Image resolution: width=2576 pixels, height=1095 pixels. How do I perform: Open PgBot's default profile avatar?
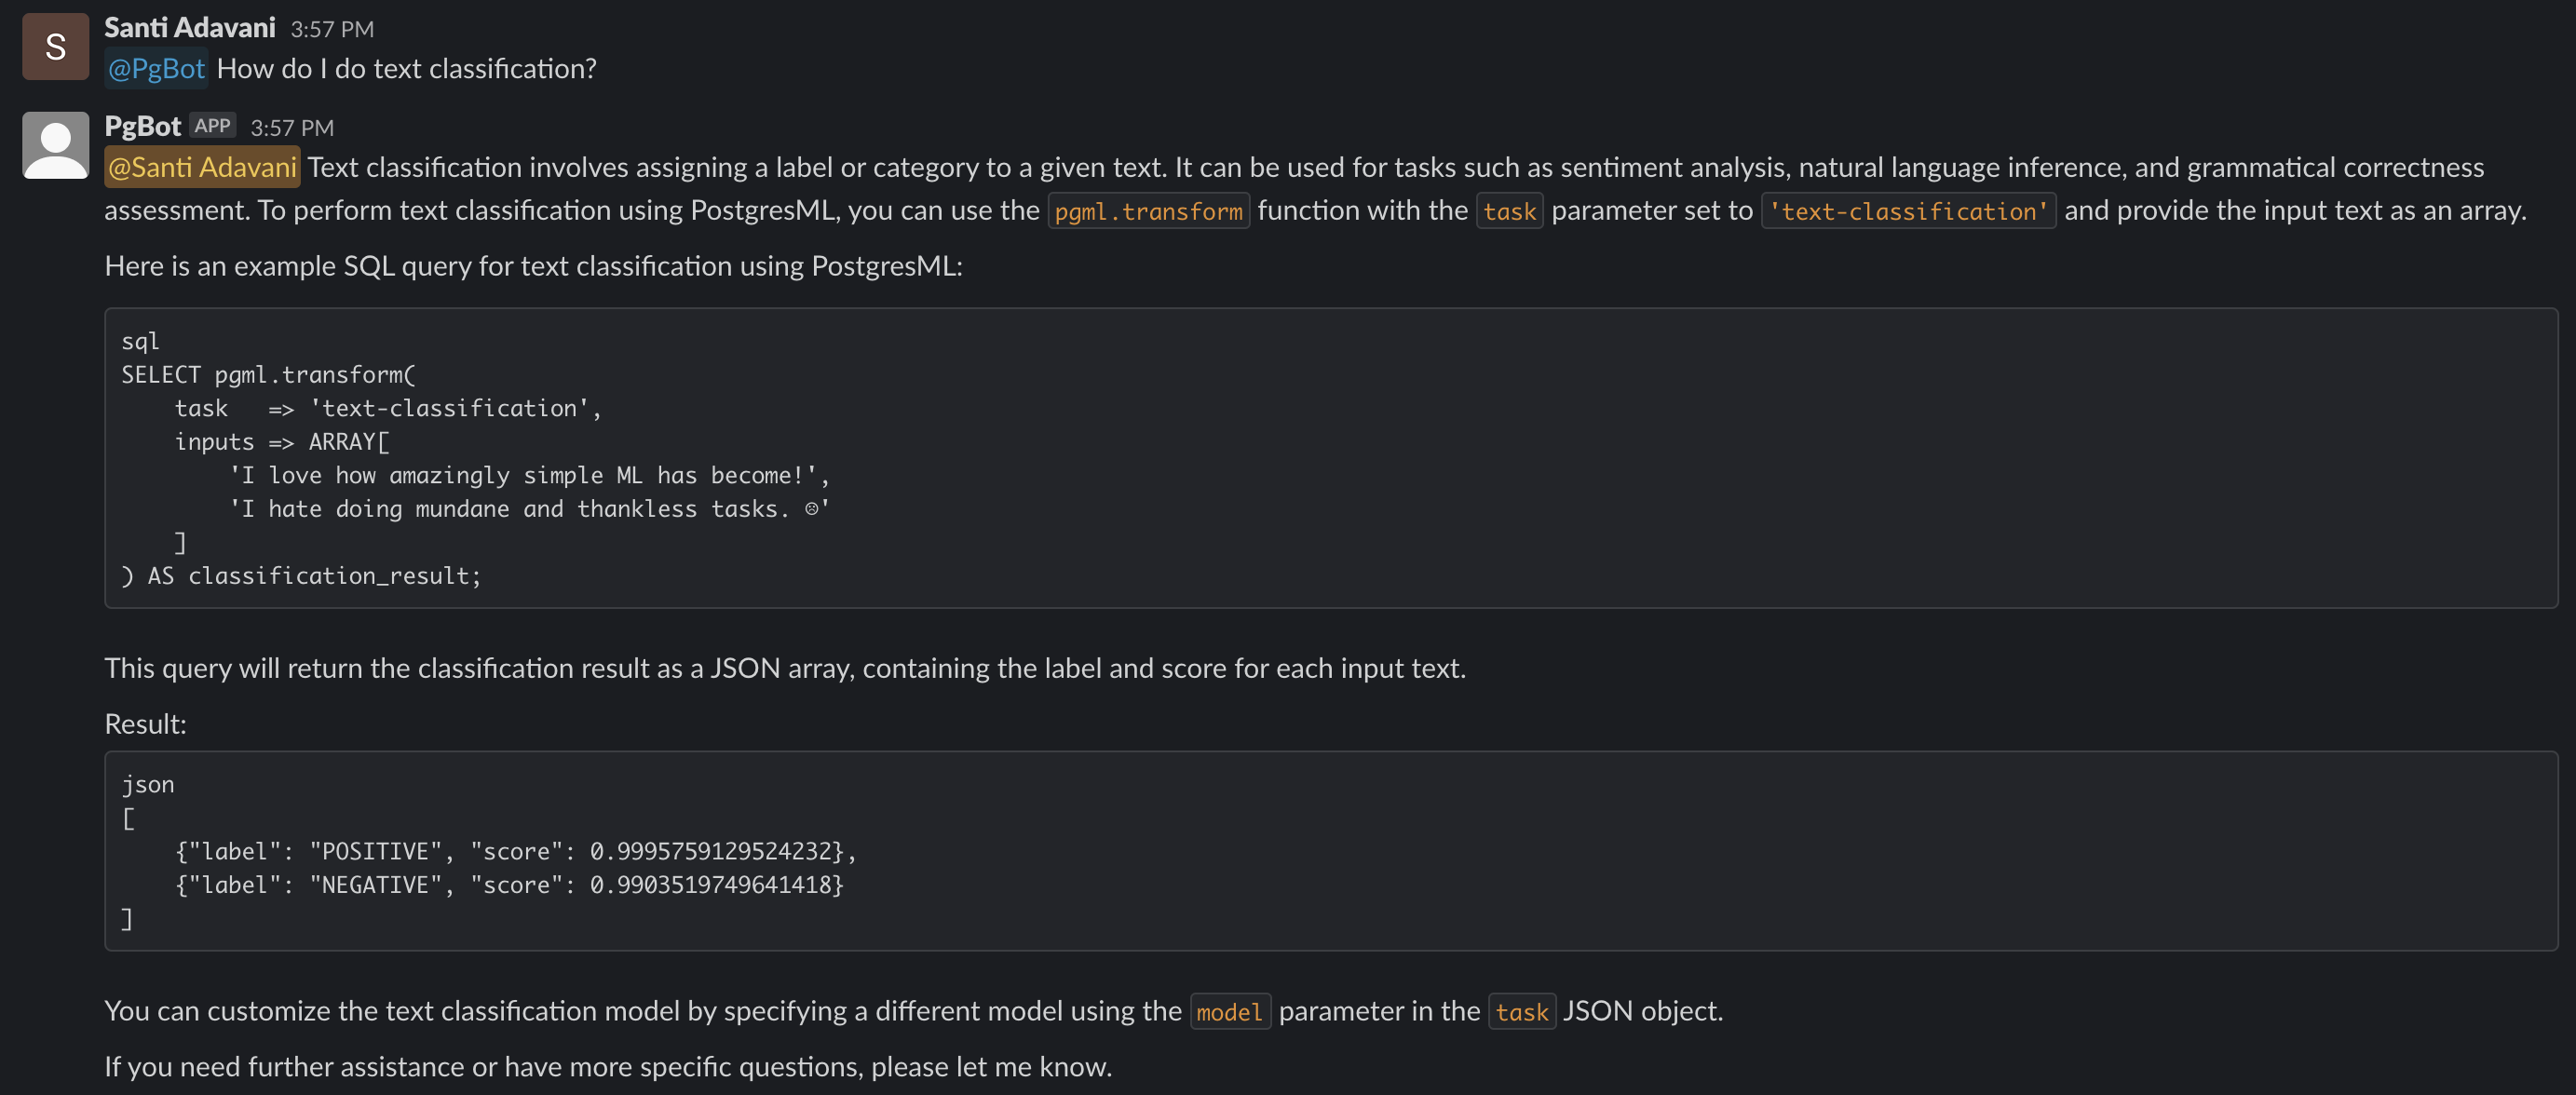(55, 145)
